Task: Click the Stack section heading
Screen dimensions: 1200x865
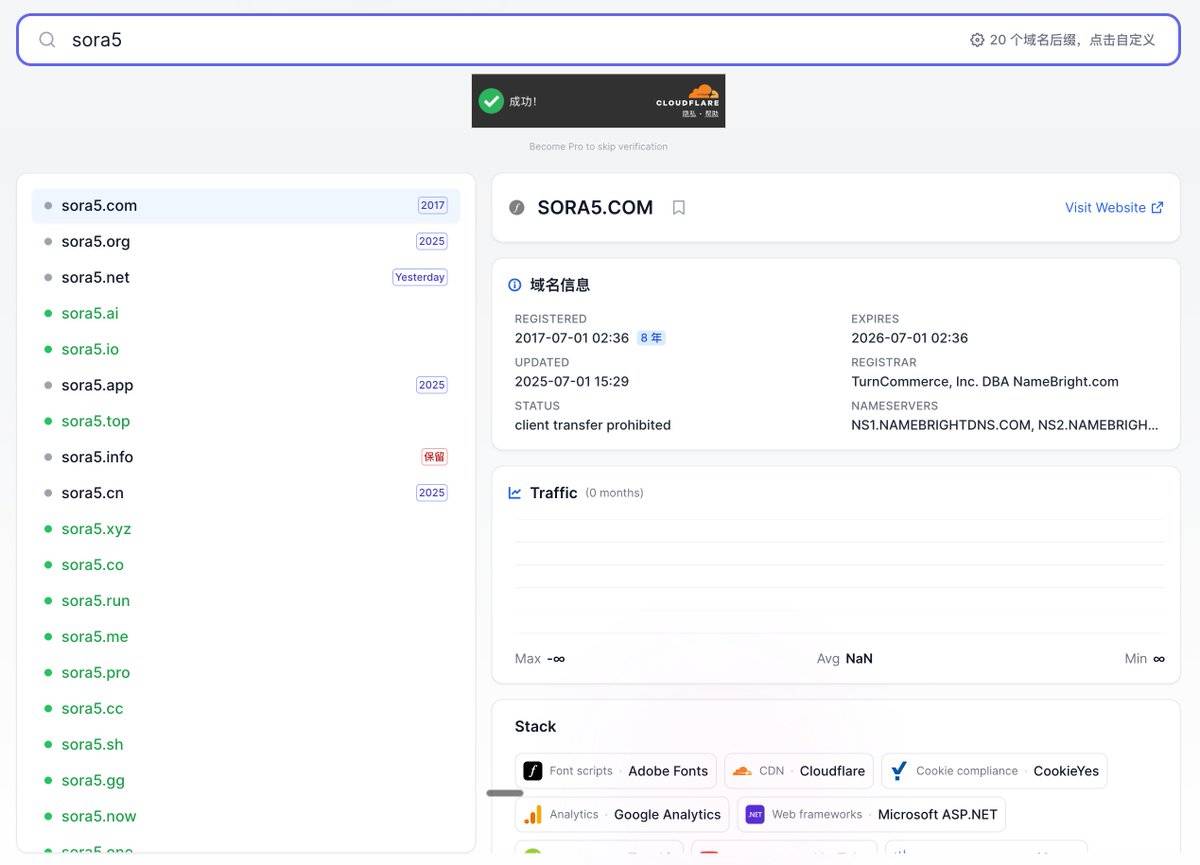Action: [x=535, y=727]
